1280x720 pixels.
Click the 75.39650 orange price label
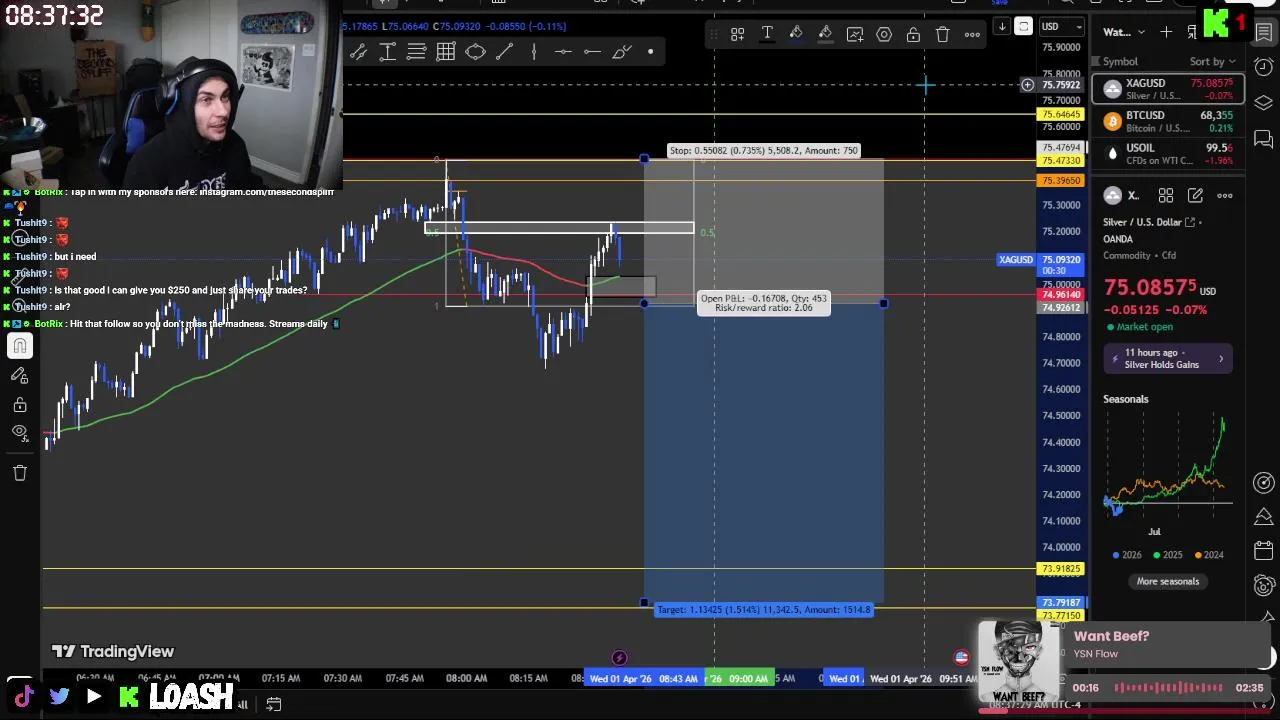point(1061,181)
